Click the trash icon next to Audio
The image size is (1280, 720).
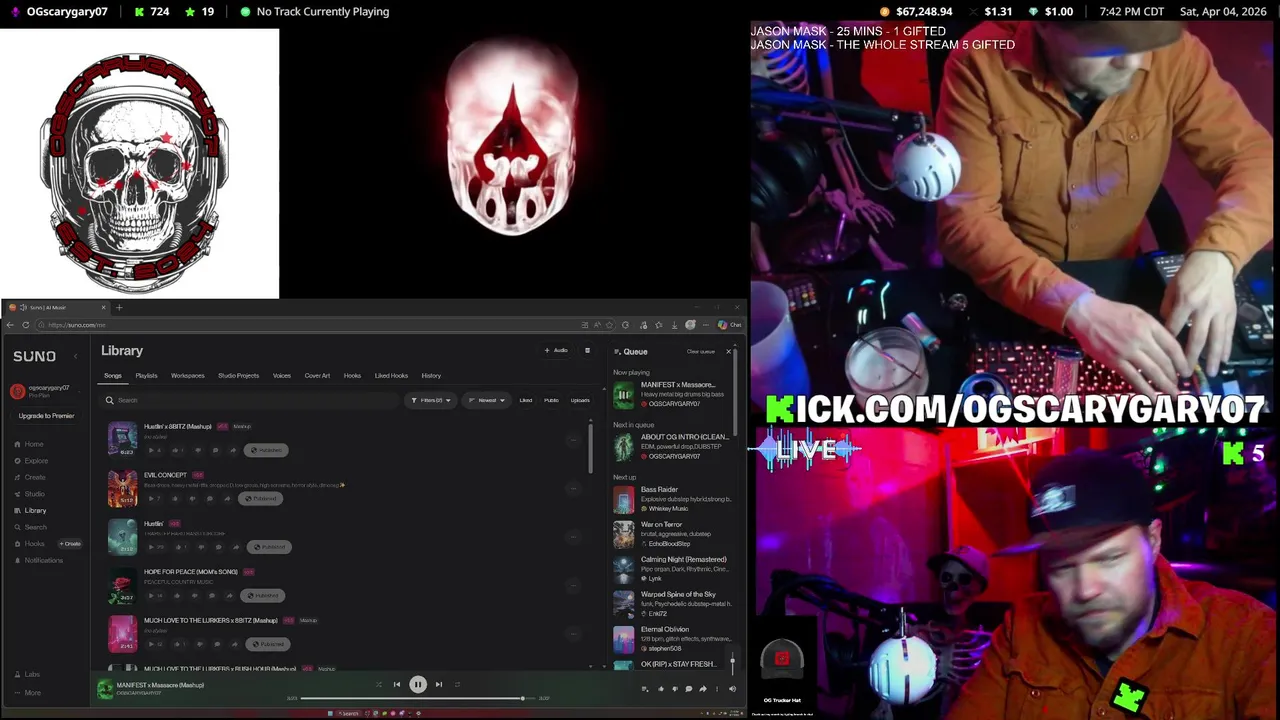point(587,350)
